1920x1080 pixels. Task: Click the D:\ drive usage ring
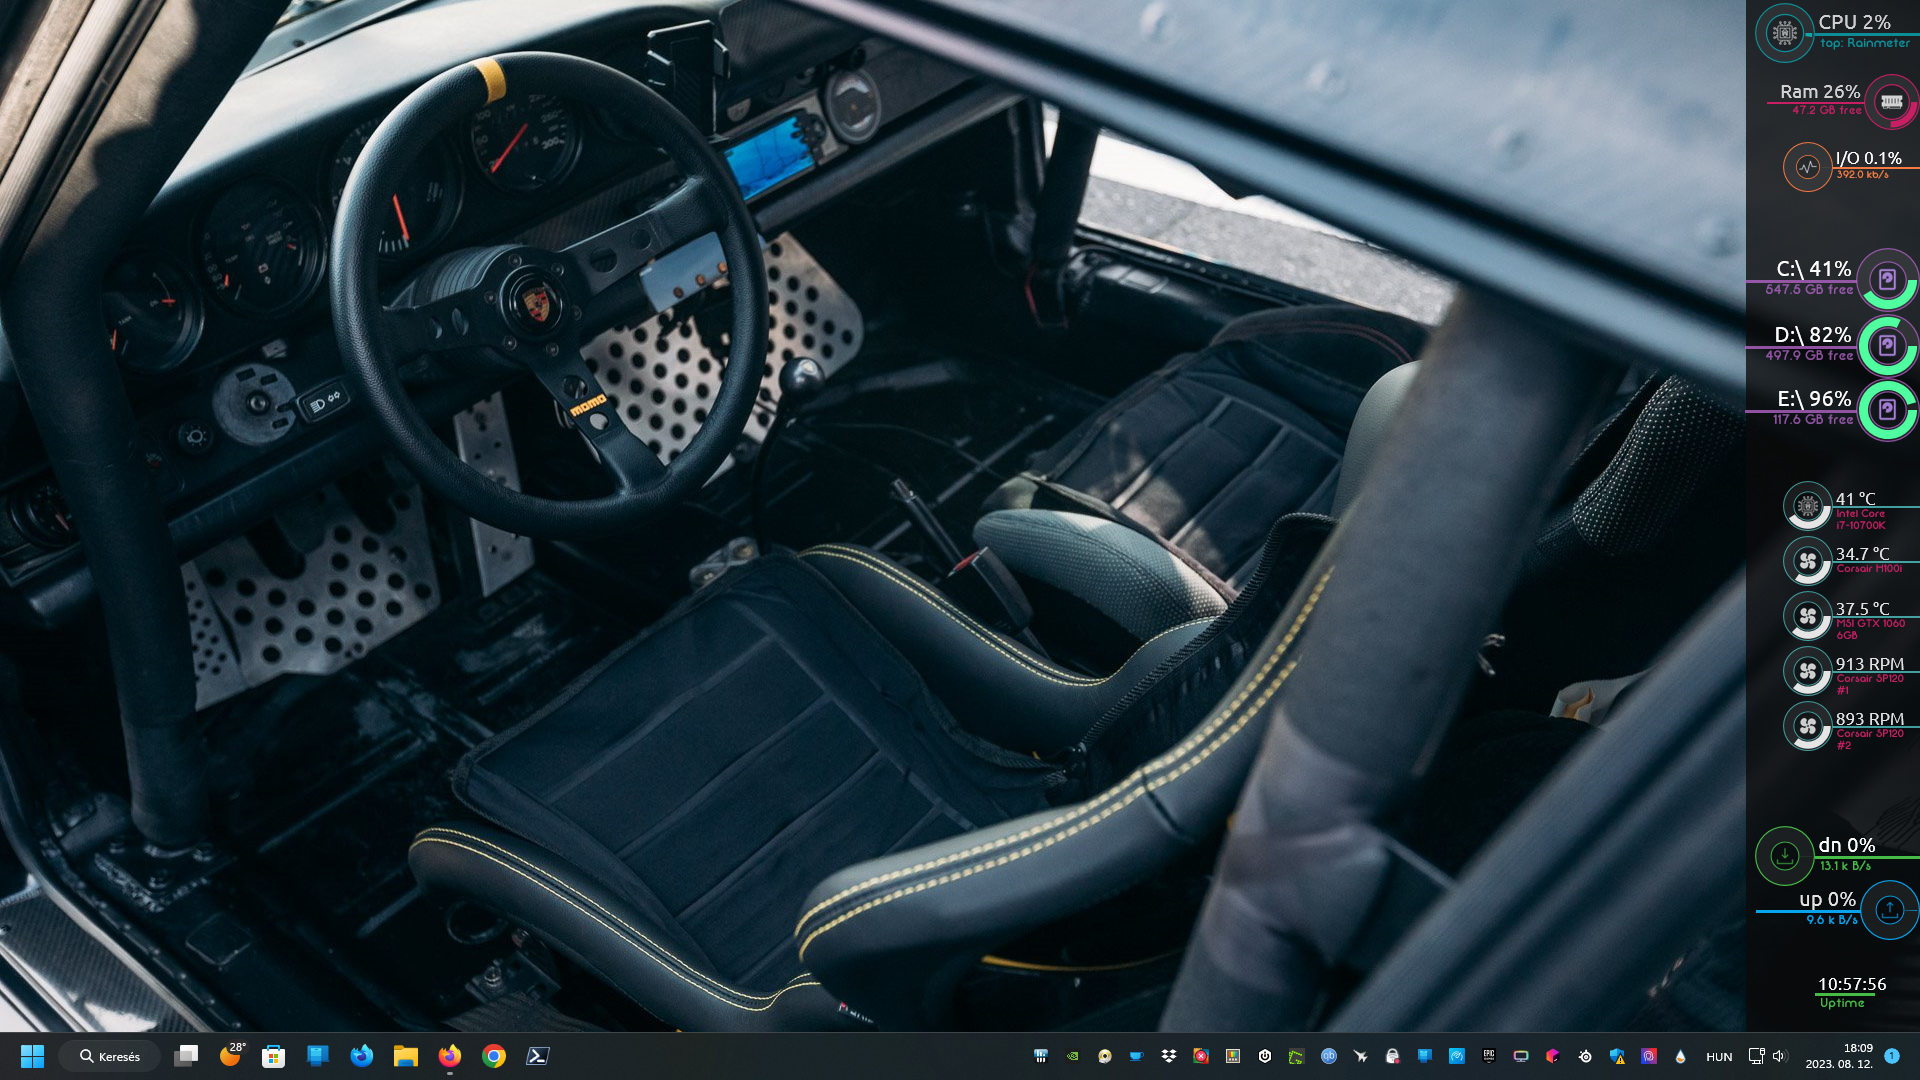point(1887,345)
